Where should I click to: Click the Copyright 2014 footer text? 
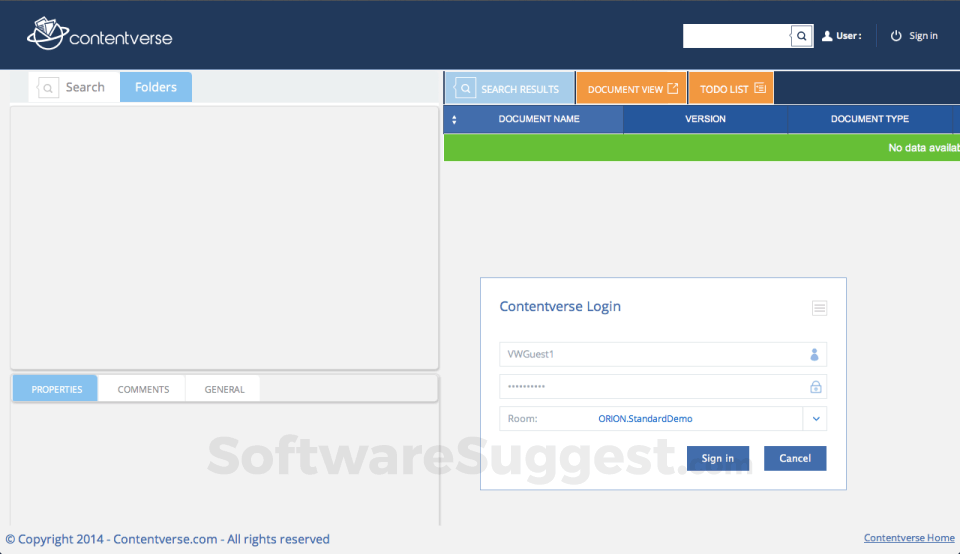click(168, 539)
